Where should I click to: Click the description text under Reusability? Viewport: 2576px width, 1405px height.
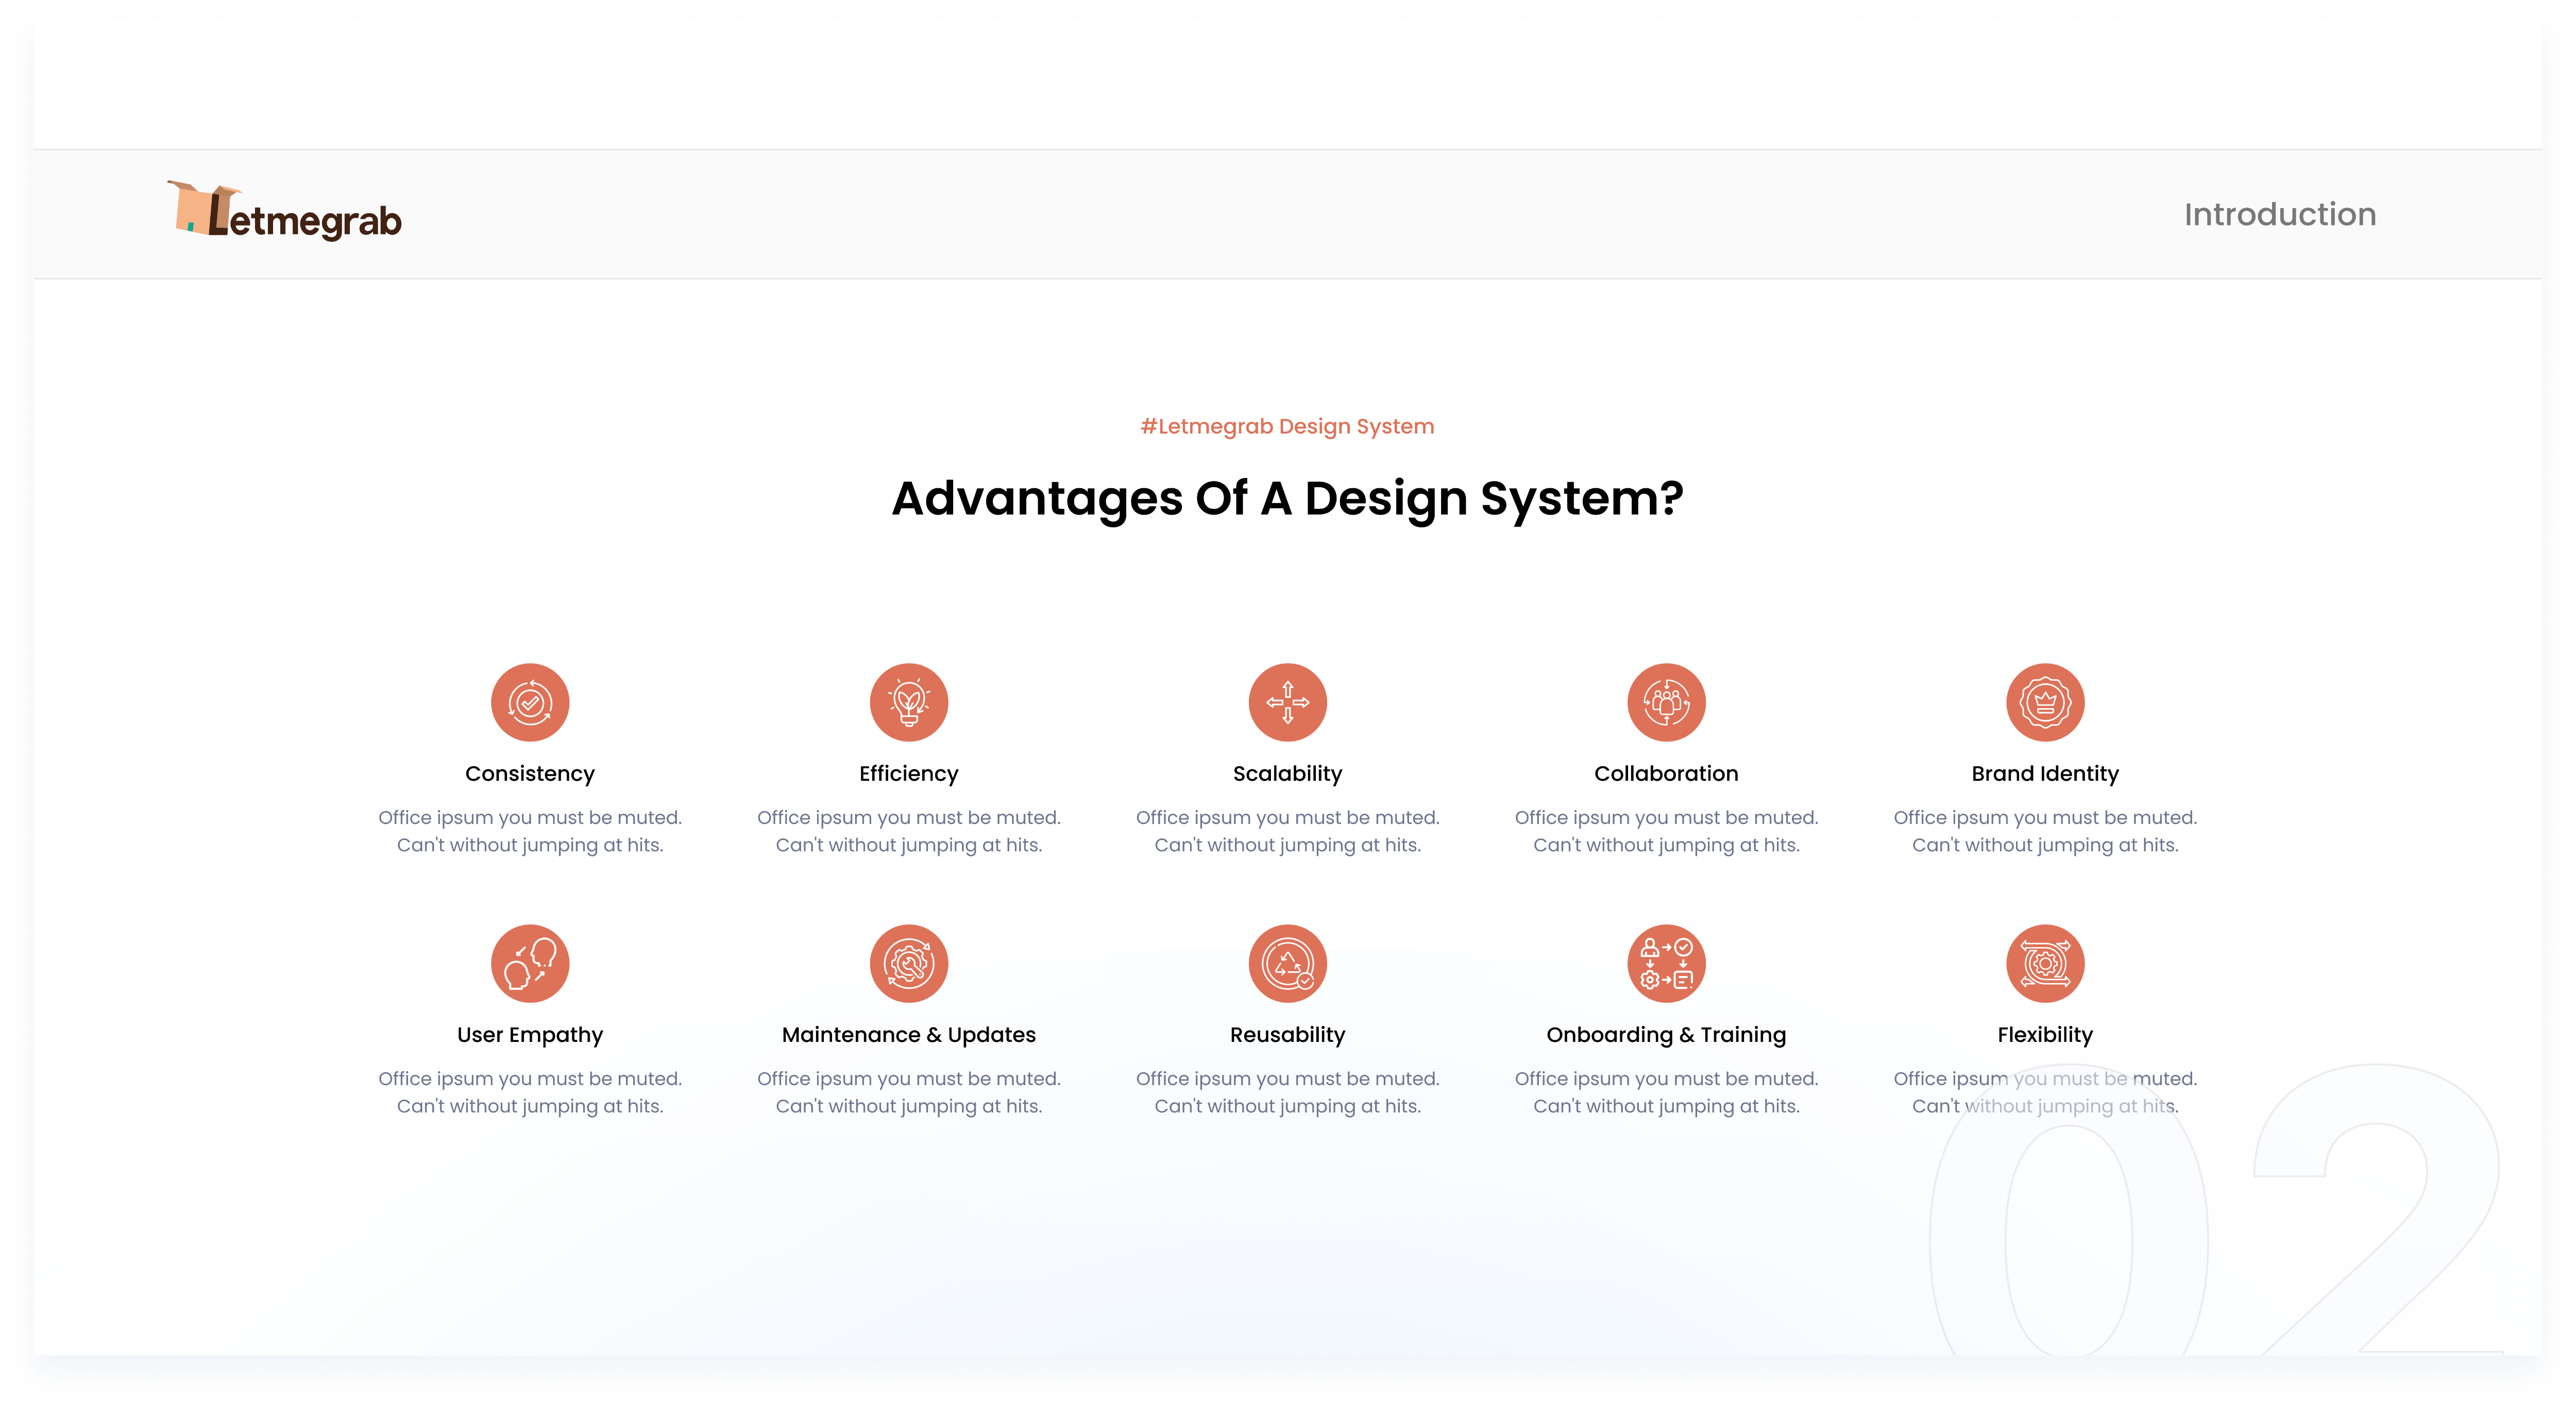[1288, 1092]
